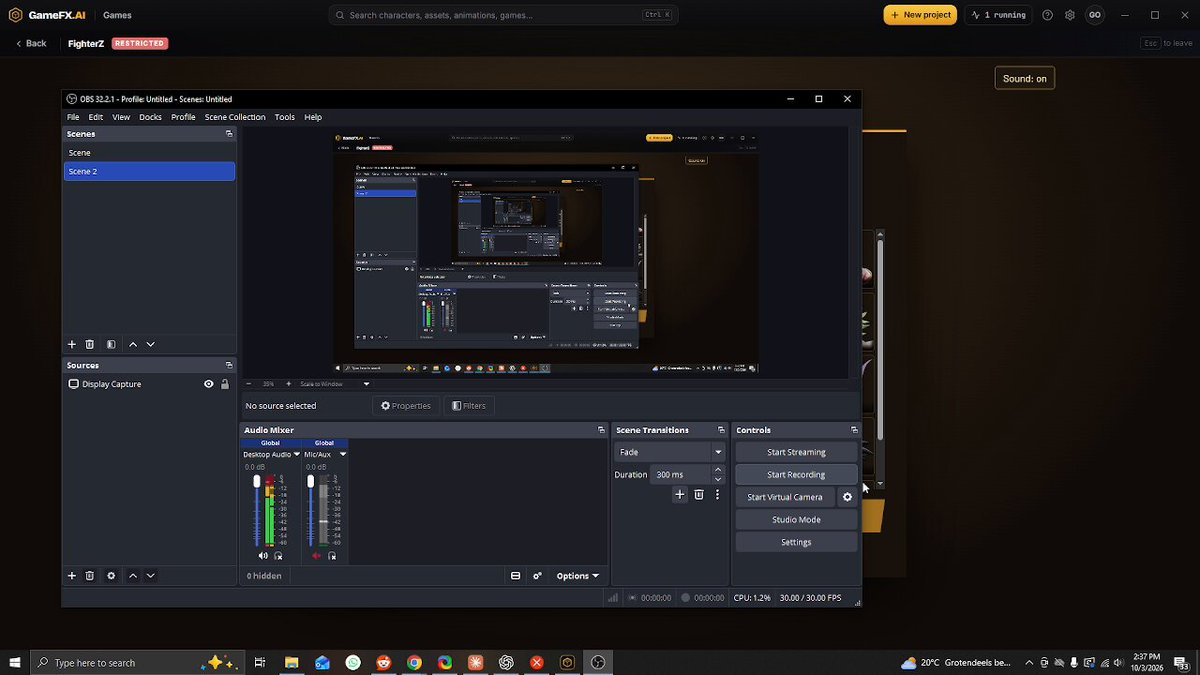Mute Desktop Audio speaker icon

(263, 556)
